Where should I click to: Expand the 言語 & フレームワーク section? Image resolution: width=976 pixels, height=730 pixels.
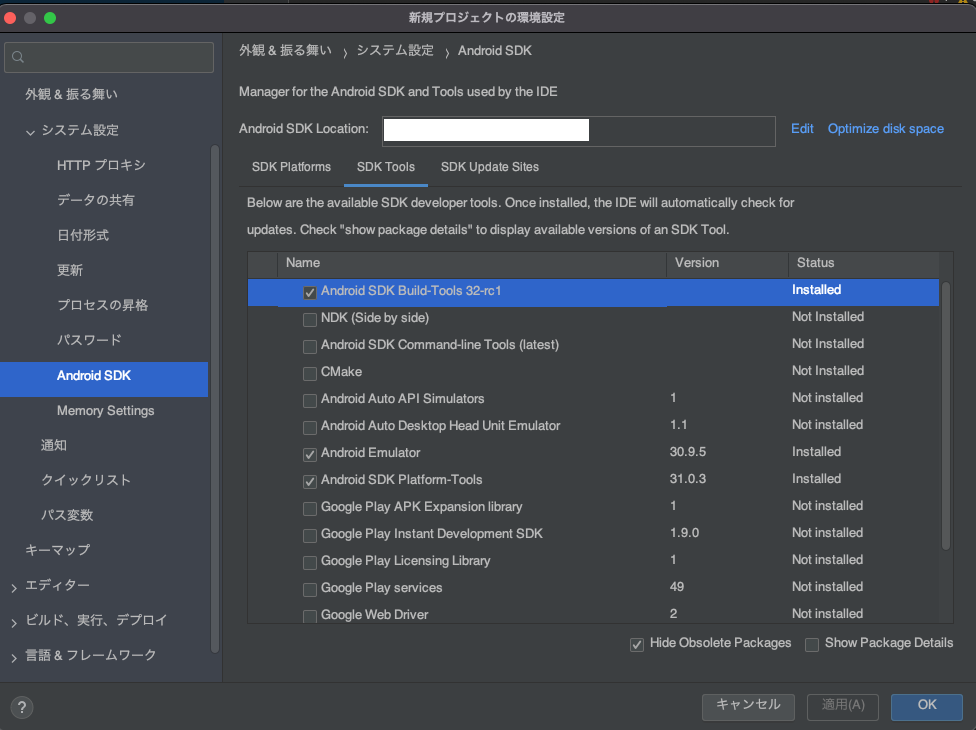[x=14, y=657]
